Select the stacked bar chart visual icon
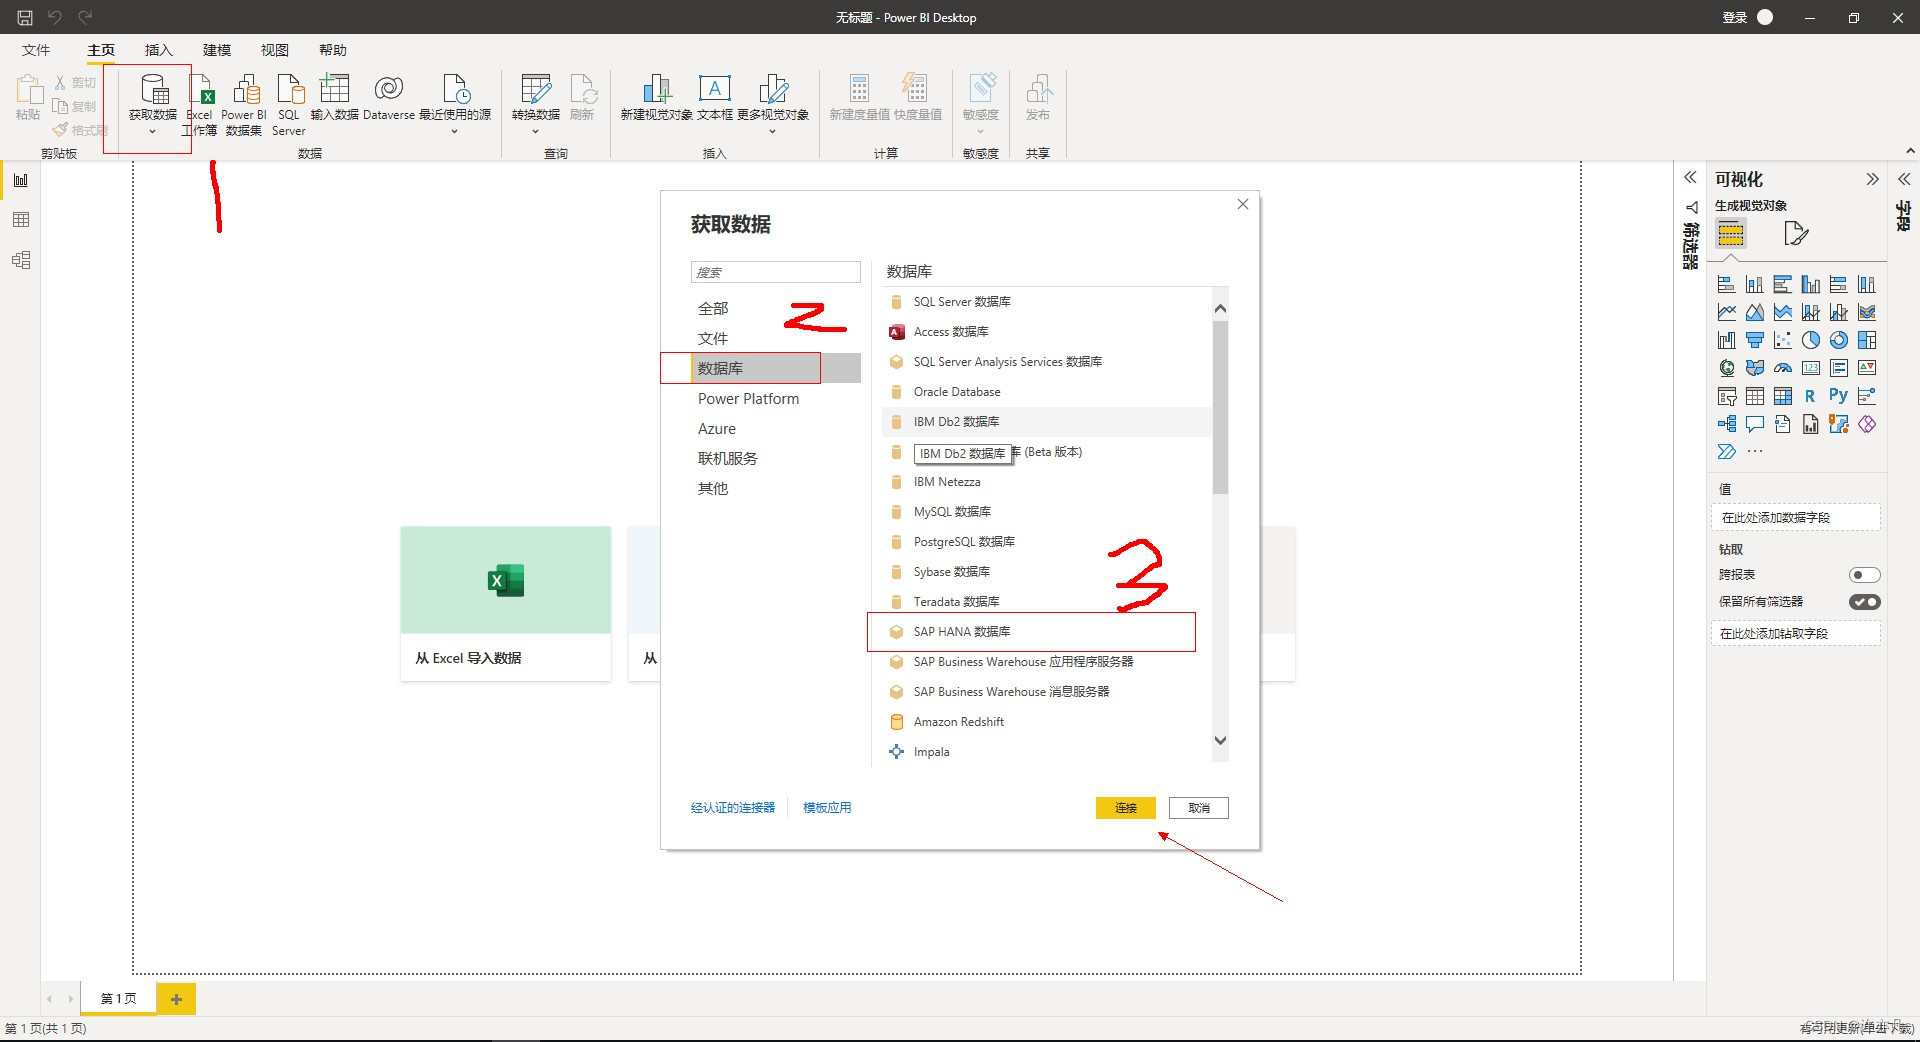Screen dimensions: 1920x1042 click(1726, 284)
